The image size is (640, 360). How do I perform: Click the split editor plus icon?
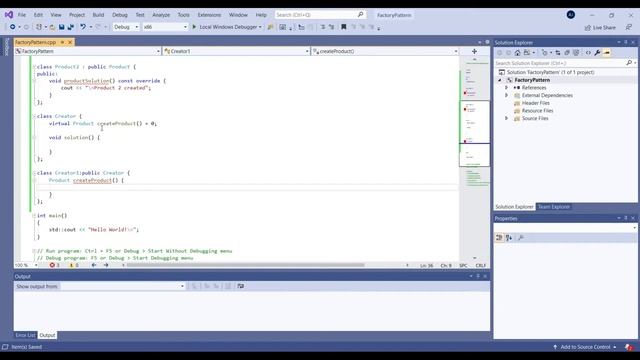click(x=474, y=51)
